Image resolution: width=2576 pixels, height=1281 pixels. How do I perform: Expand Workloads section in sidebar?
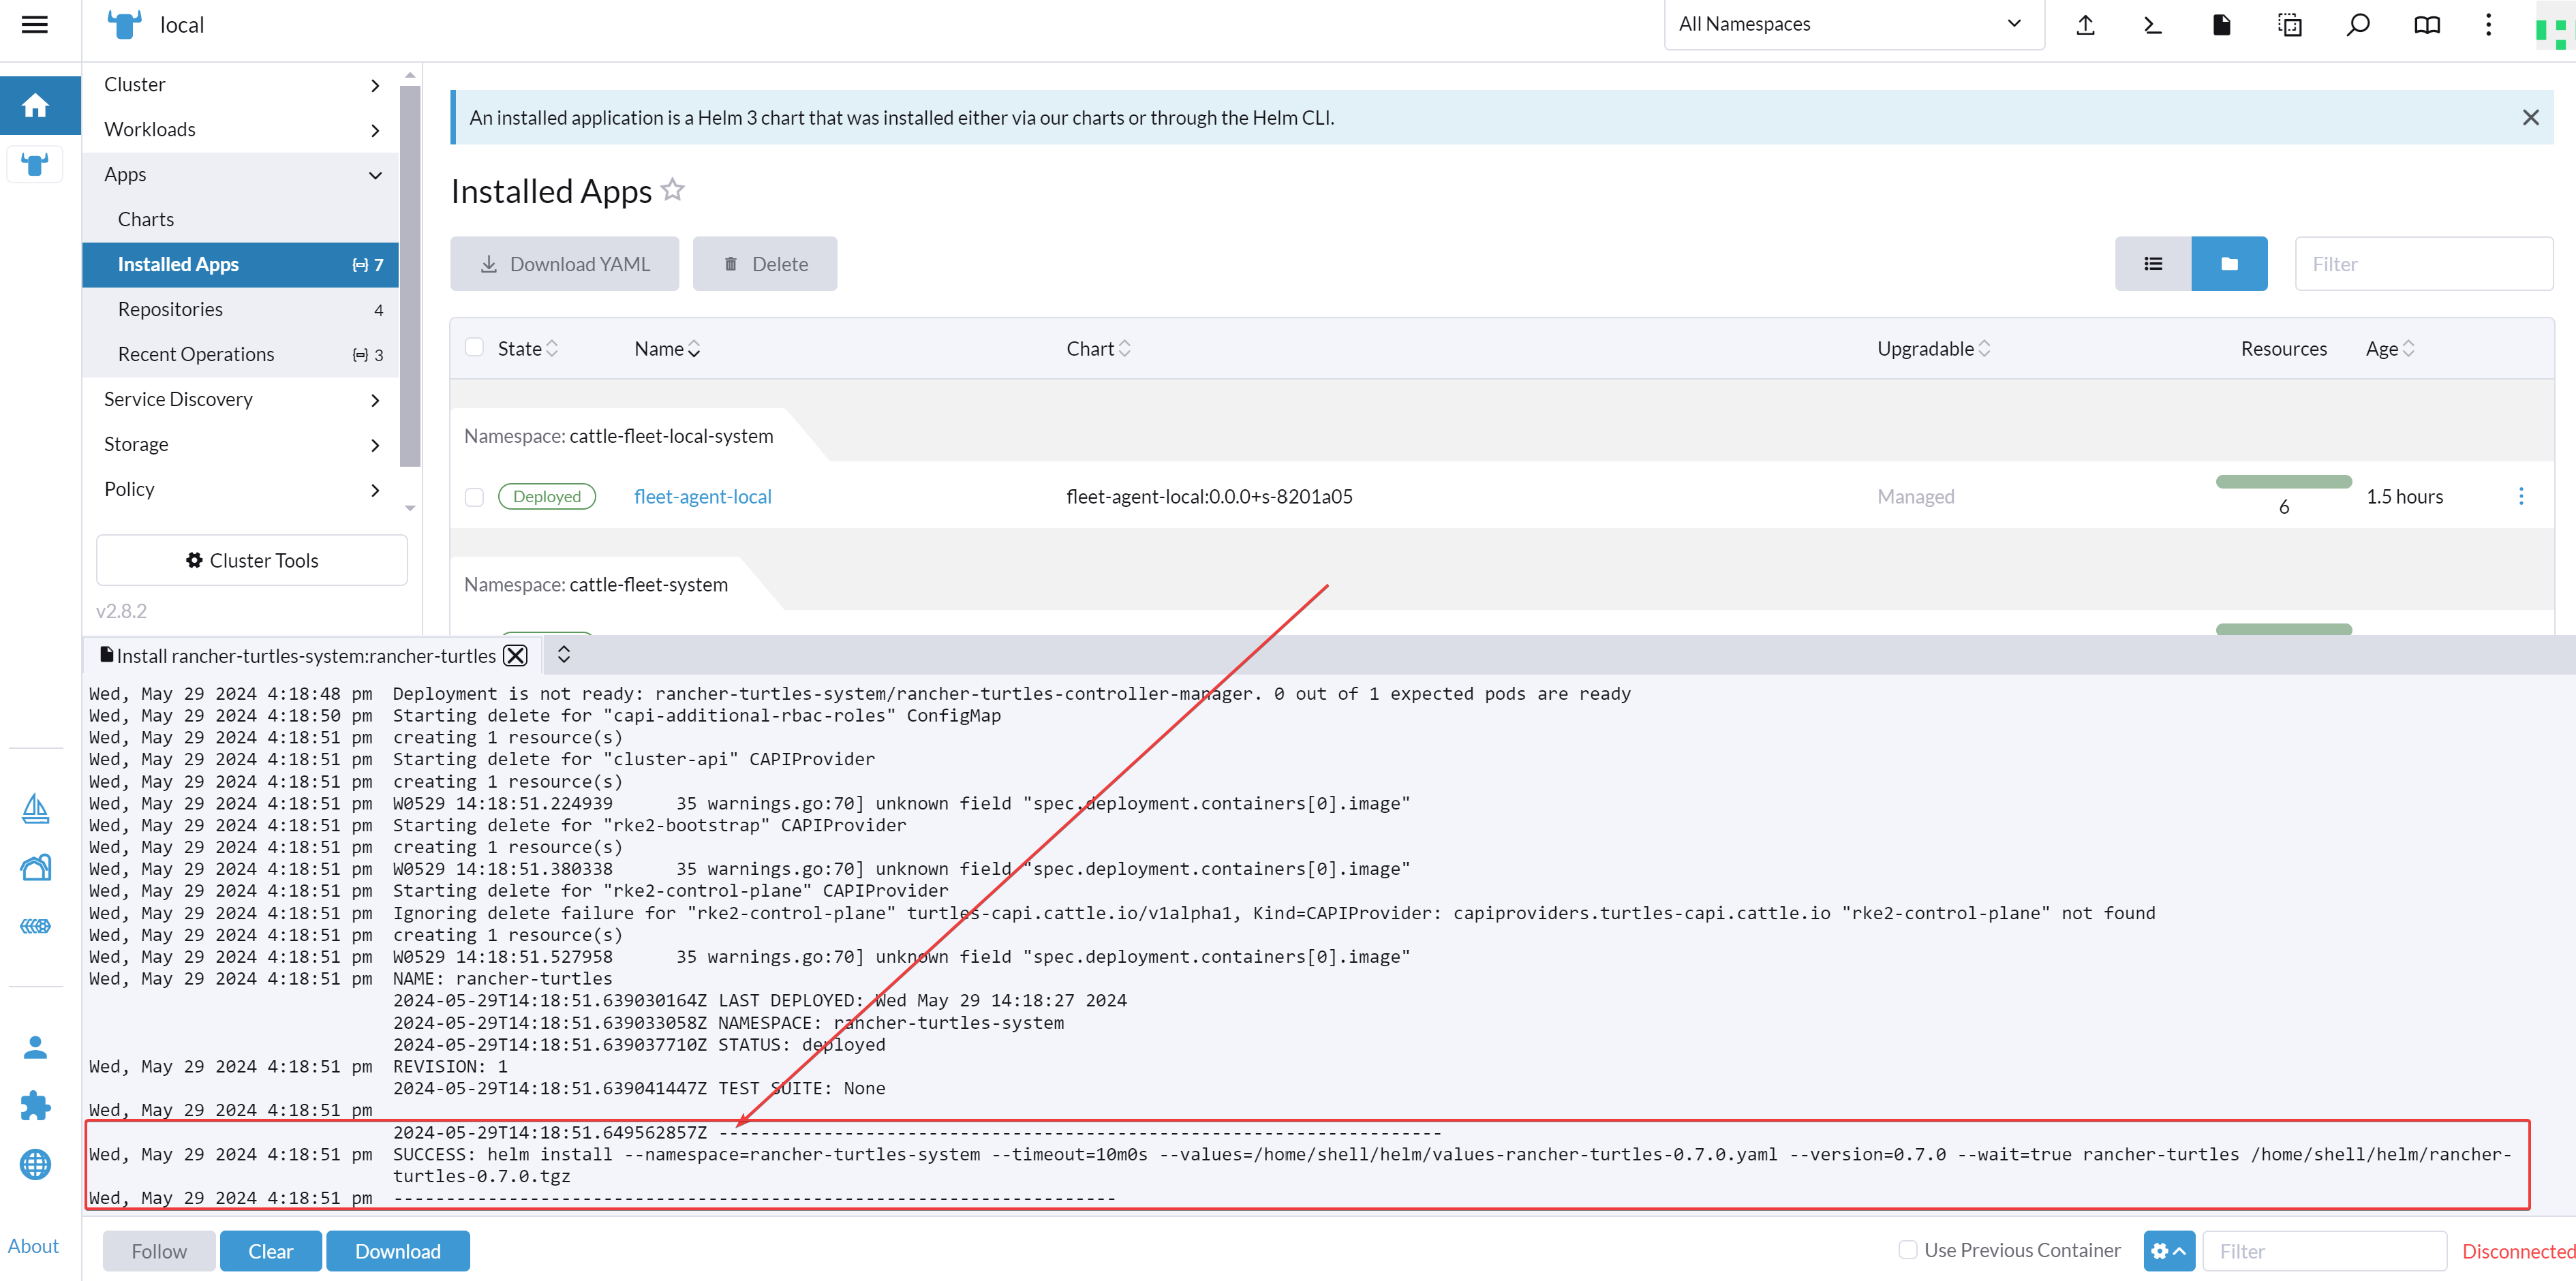coord(241,130)
